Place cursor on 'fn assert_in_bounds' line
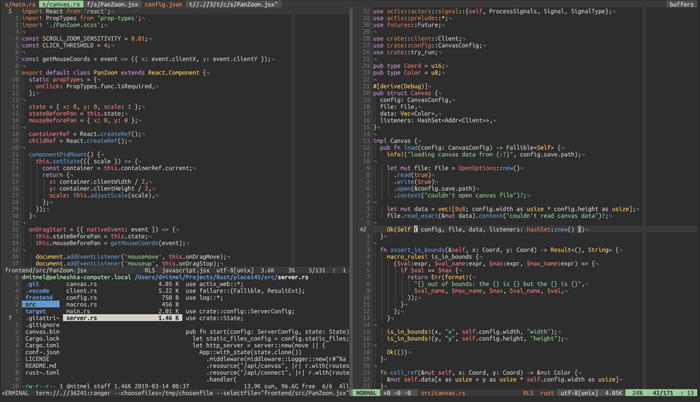 click(x=501, y=250)
